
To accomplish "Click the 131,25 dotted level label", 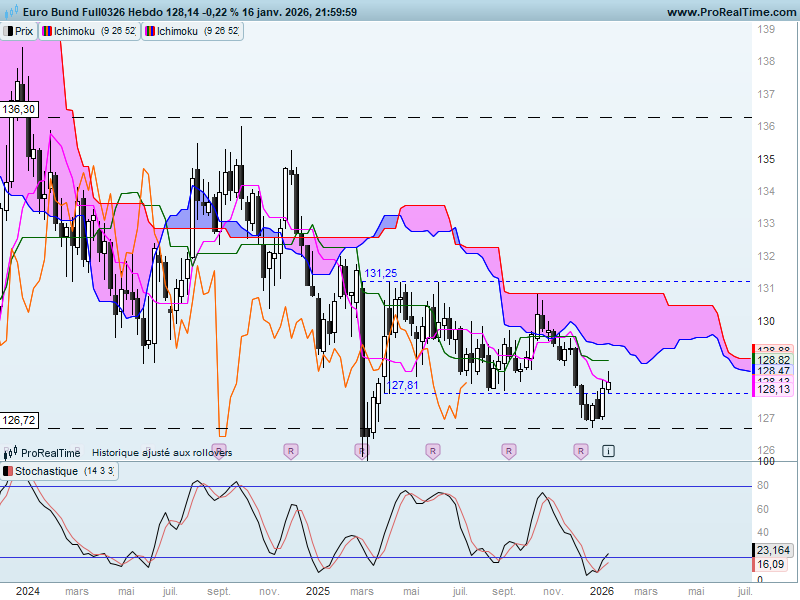I will tap(381, 273).
